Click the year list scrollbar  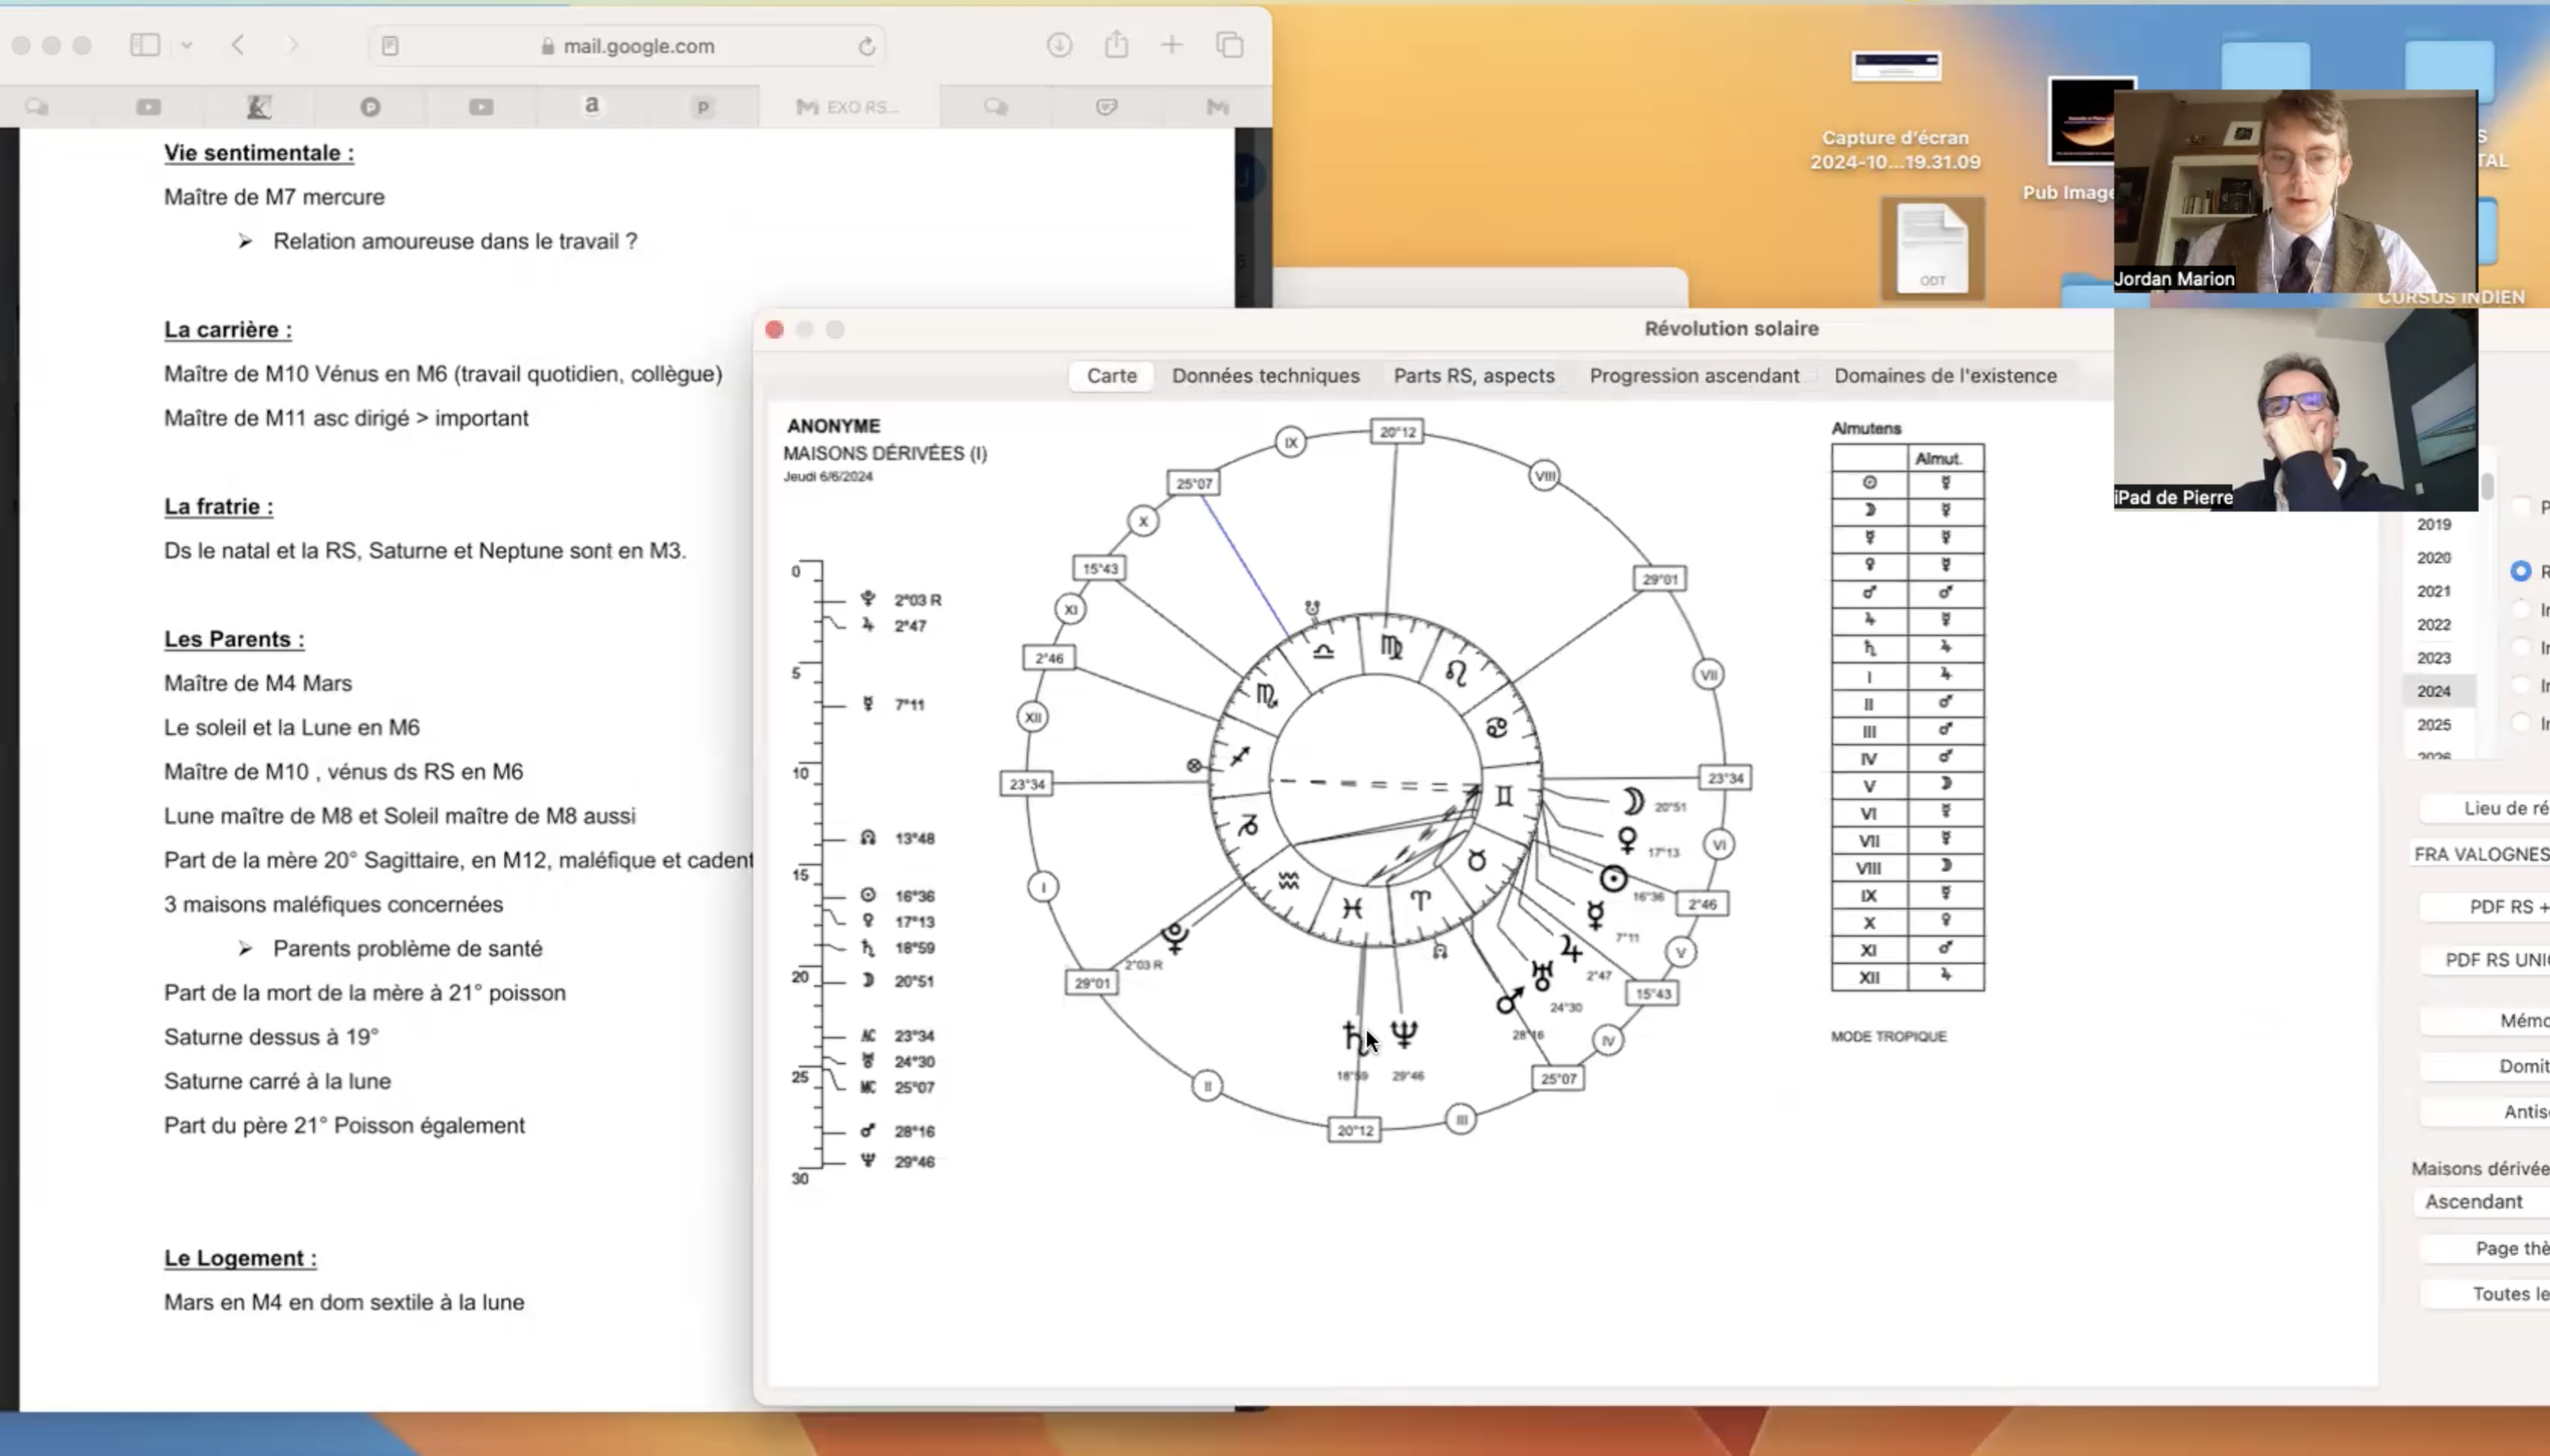[2486, 490]
